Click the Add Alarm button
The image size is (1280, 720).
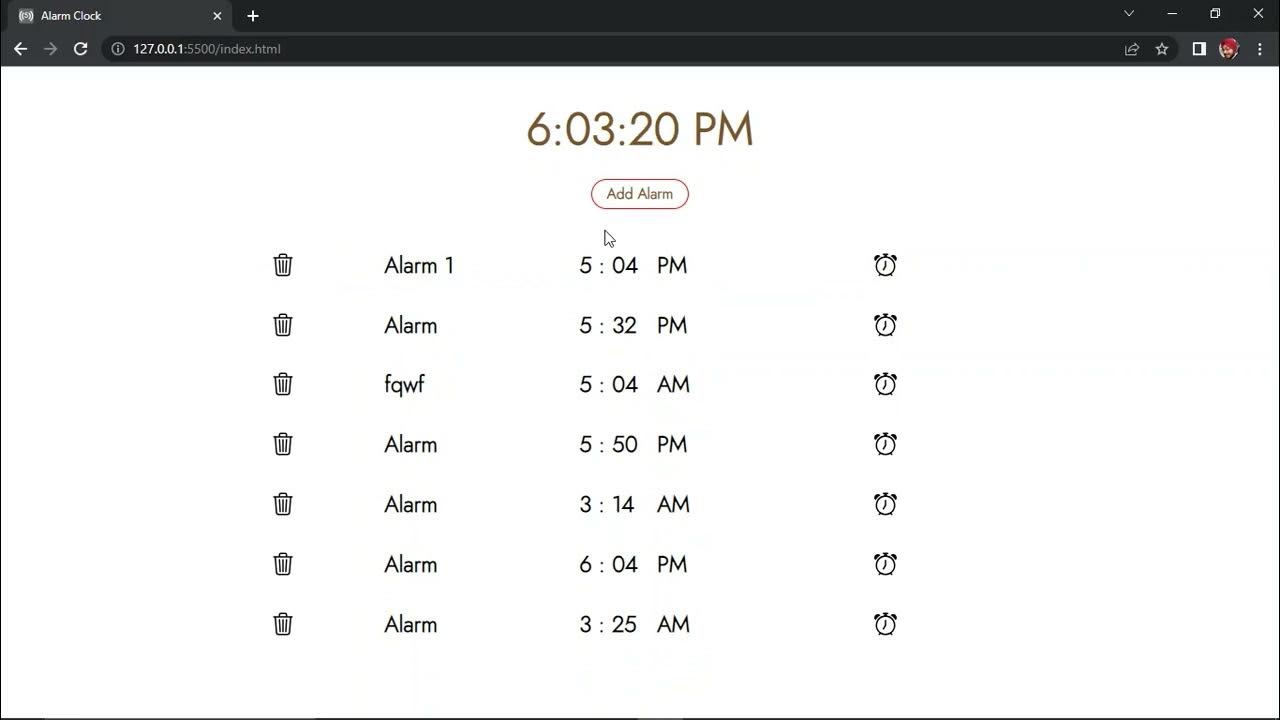tap(640, 194)
